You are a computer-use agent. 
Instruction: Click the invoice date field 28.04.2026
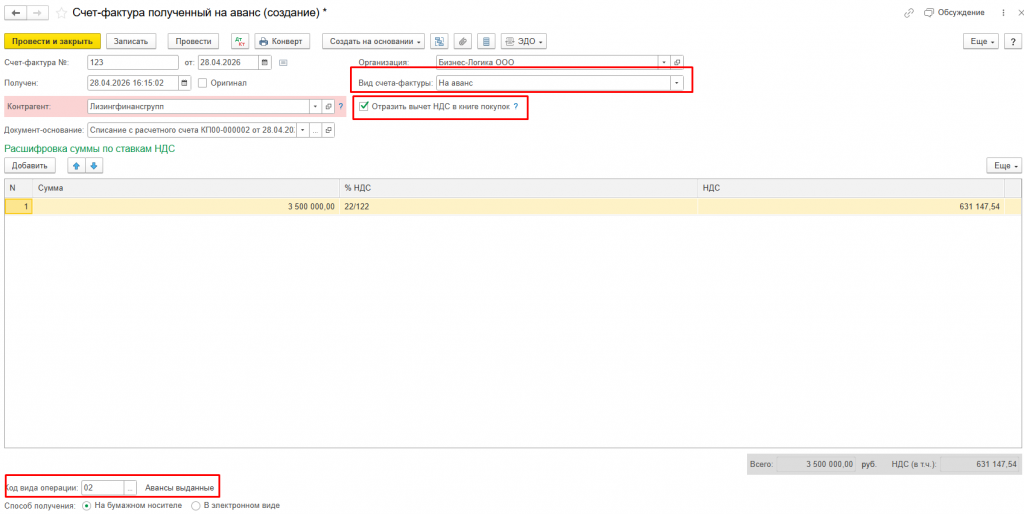229,63
